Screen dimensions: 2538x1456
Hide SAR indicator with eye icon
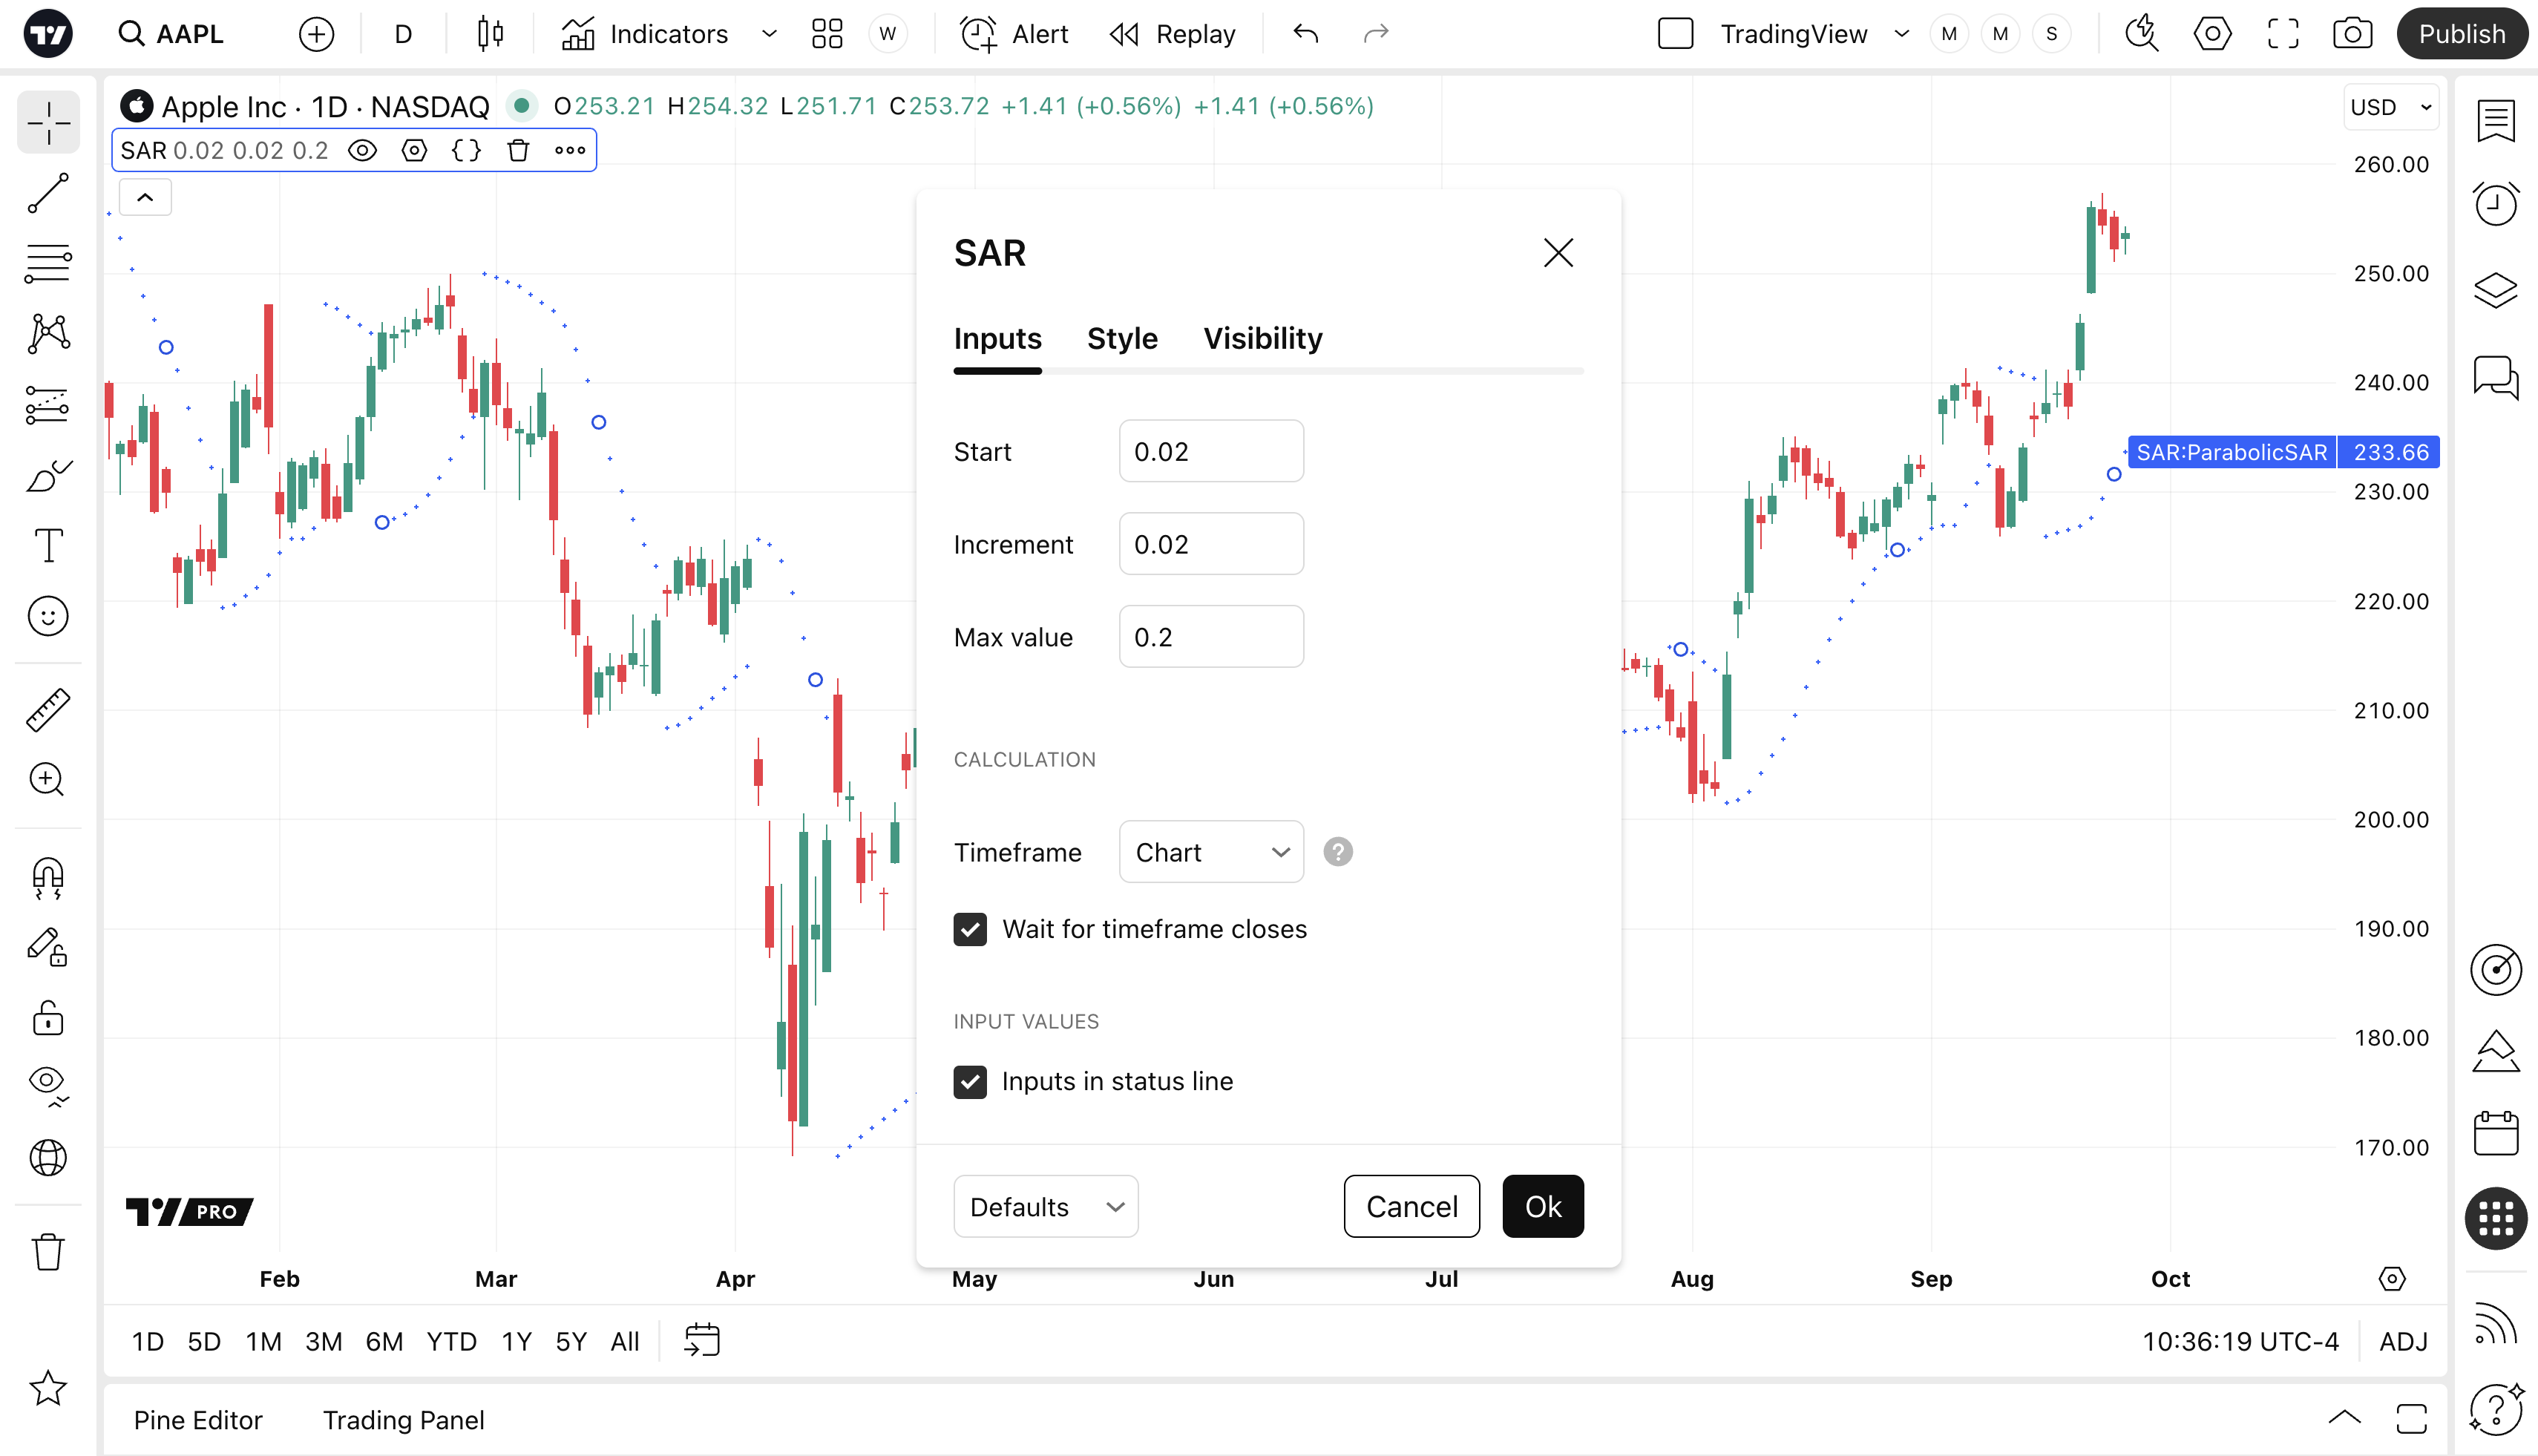tap(362, 151)
